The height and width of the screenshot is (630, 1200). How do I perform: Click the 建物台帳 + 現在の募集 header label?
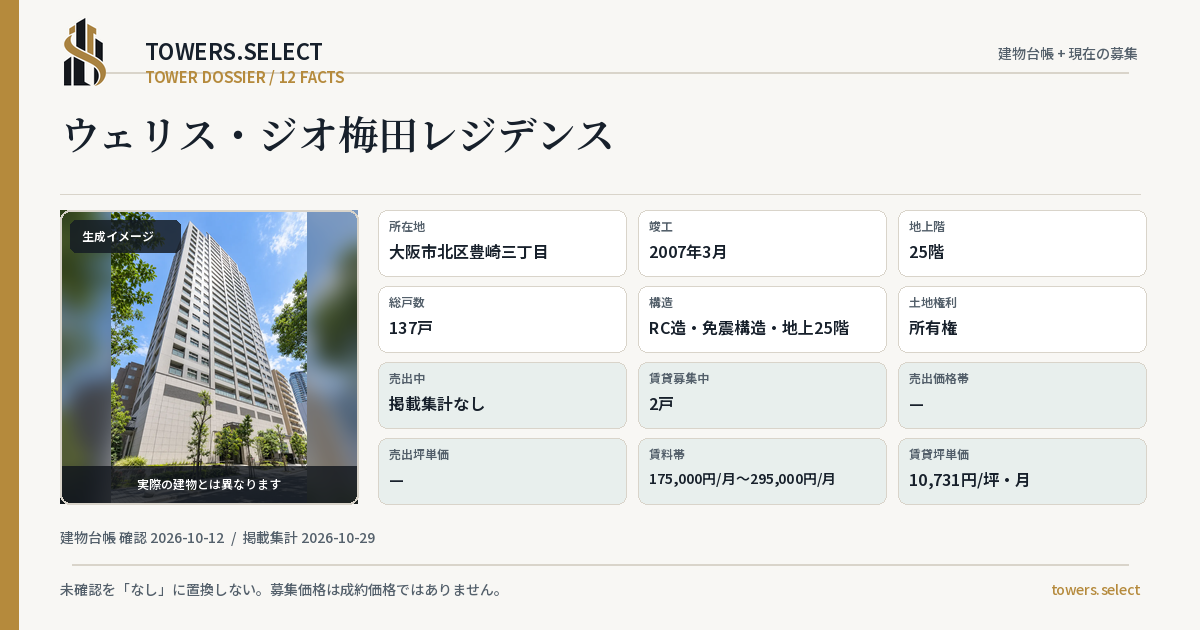1067,54
